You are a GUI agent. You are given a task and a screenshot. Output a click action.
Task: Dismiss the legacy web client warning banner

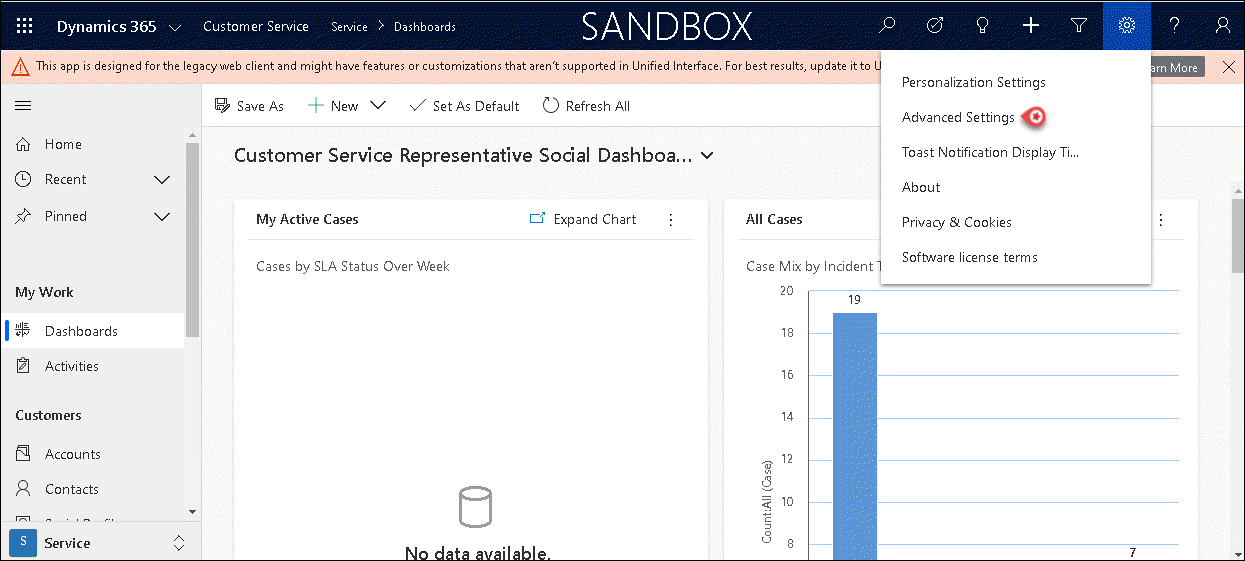click(1229, 67)
